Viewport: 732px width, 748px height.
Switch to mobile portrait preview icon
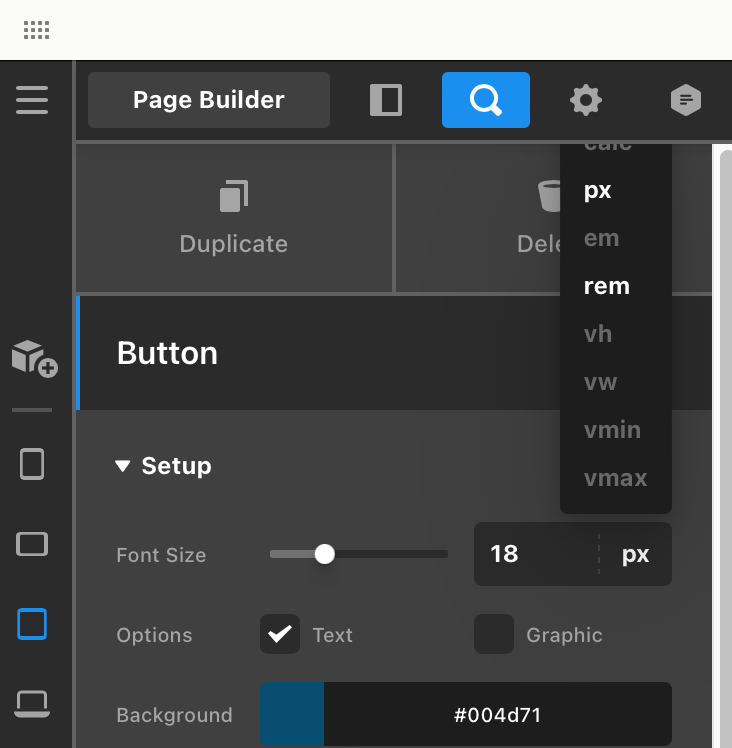(x=32, y=464)
